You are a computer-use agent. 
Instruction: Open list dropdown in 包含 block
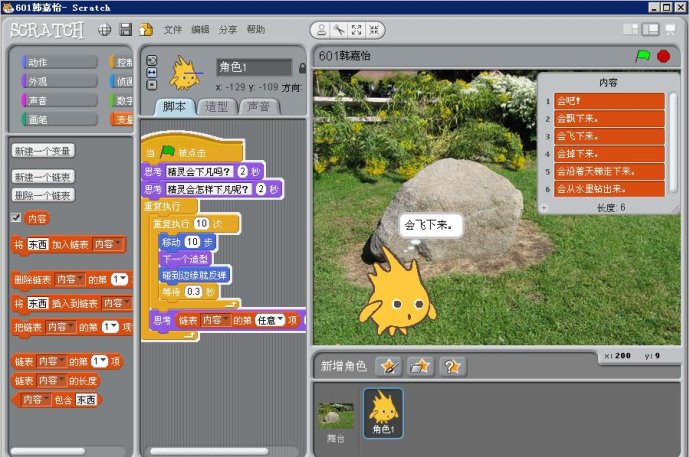click(x=35, y=399)
